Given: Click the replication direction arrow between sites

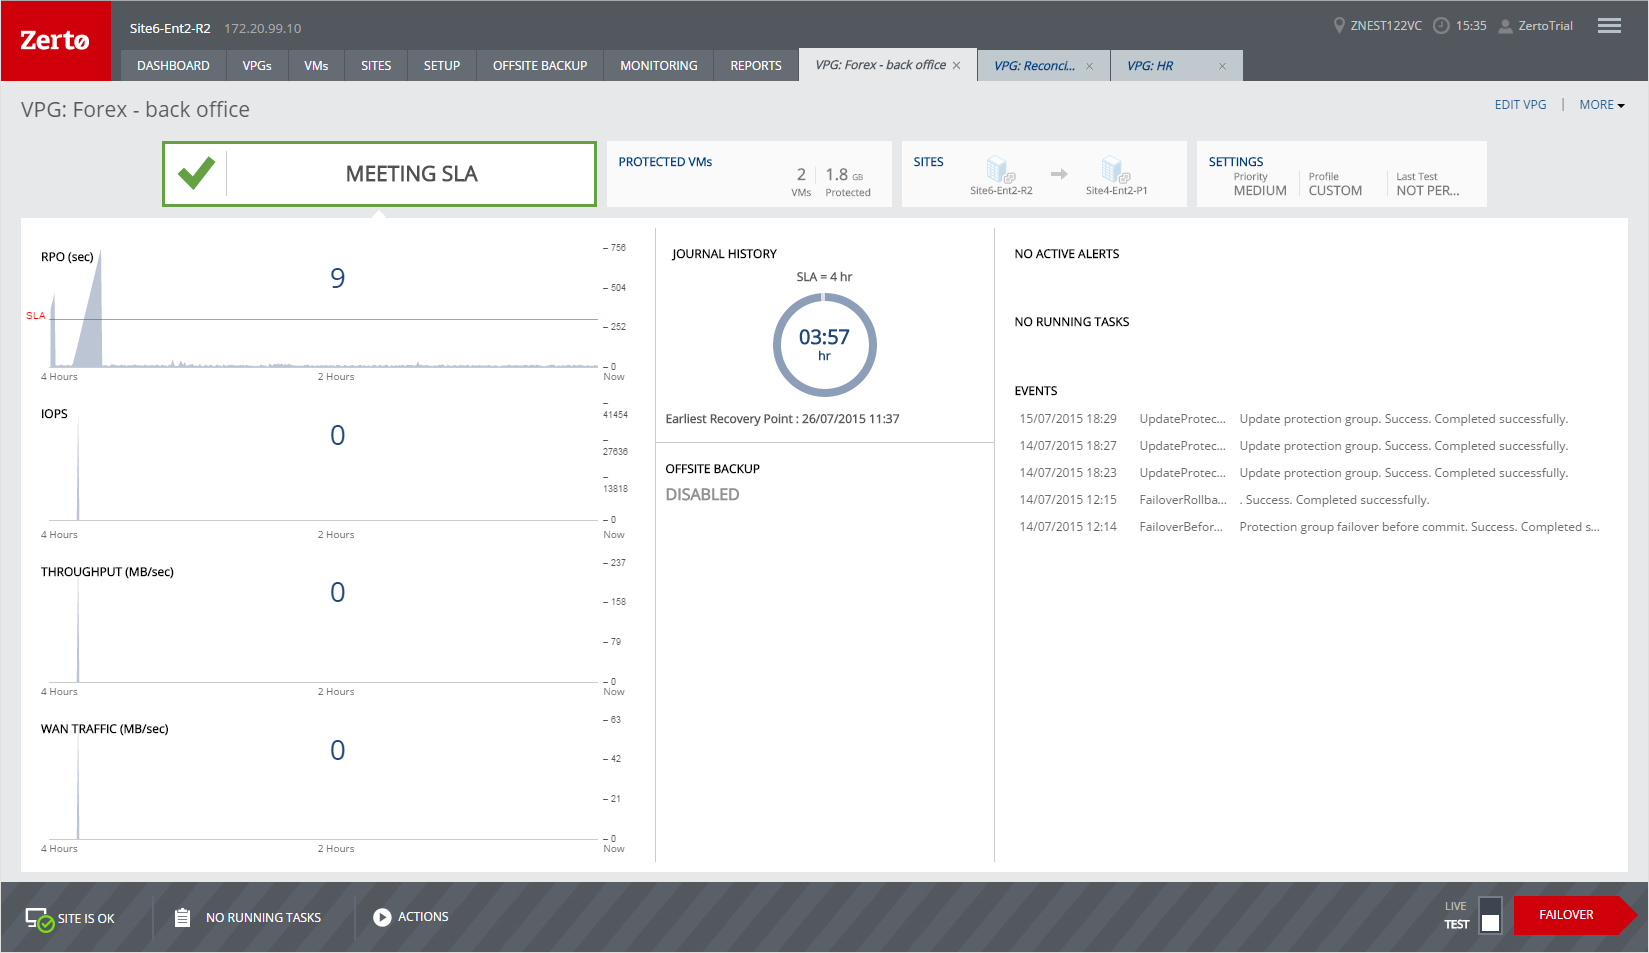Looking at the screenshot, I should coord(1059,173).
